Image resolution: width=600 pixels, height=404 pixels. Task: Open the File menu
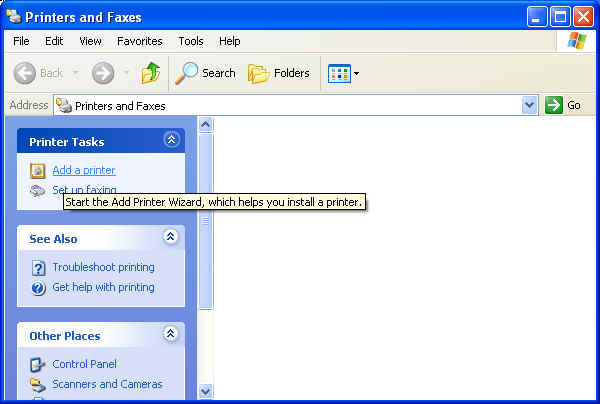[x=21, y=41]
